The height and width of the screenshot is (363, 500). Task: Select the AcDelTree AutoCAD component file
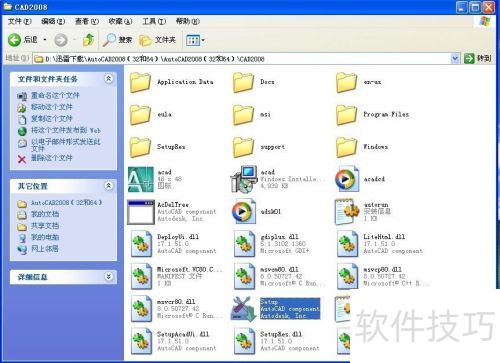tap(172, 212)
